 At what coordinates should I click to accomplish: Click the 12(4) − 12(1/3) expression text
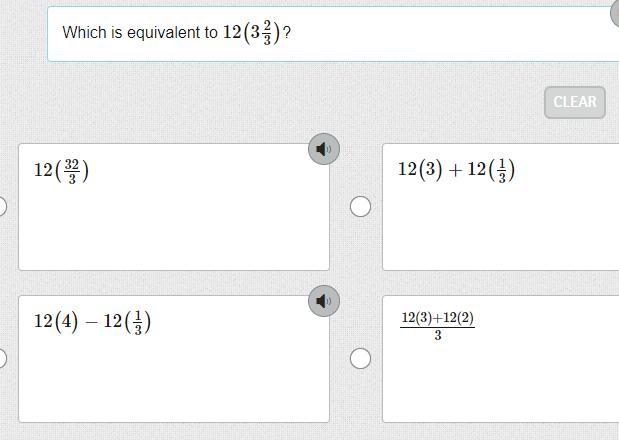point(92,322)
